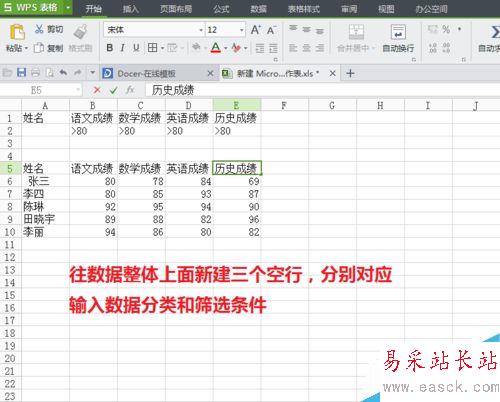Click the Undo arrow icon
Screen dimensions: 500x402
coord(63,72)
